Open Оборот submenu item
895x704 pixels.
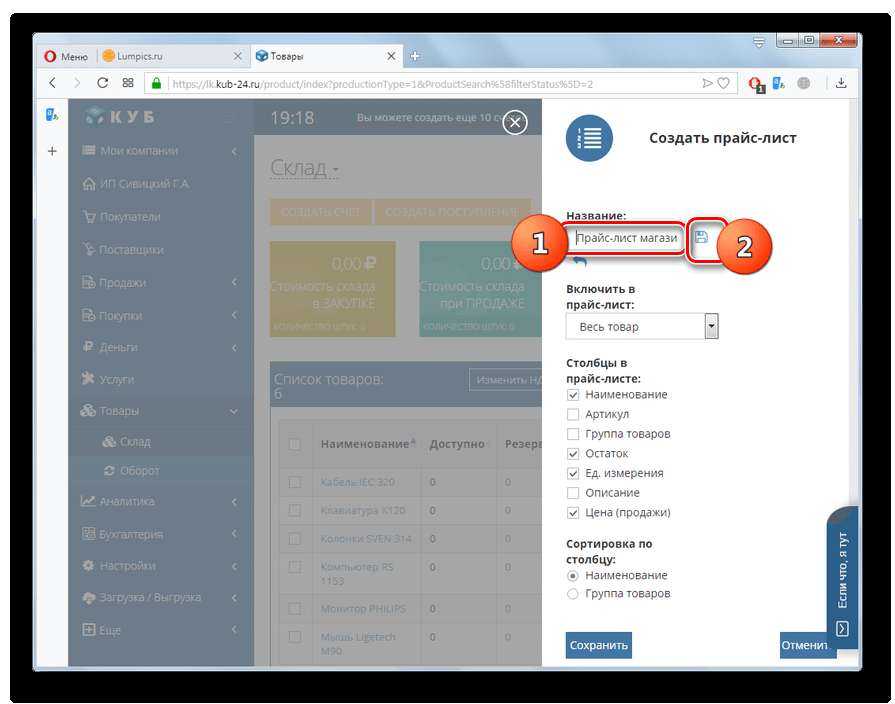point(139,470)
